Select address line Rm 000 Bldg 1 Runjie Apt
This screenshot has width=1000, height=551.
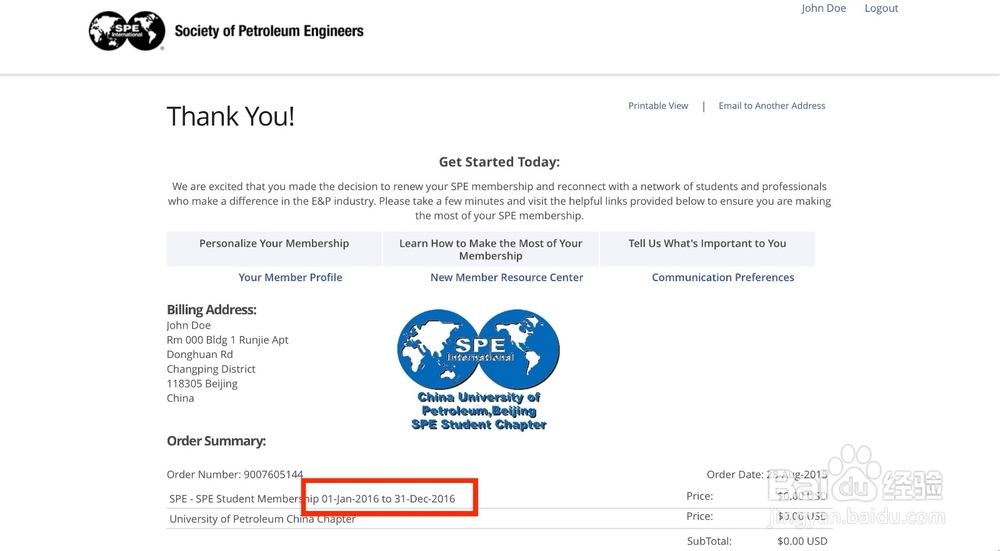[227, 340]
